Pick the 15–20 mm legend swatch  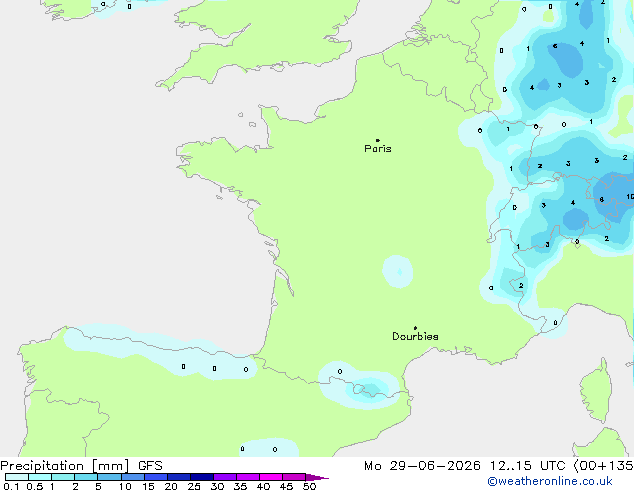156,477
